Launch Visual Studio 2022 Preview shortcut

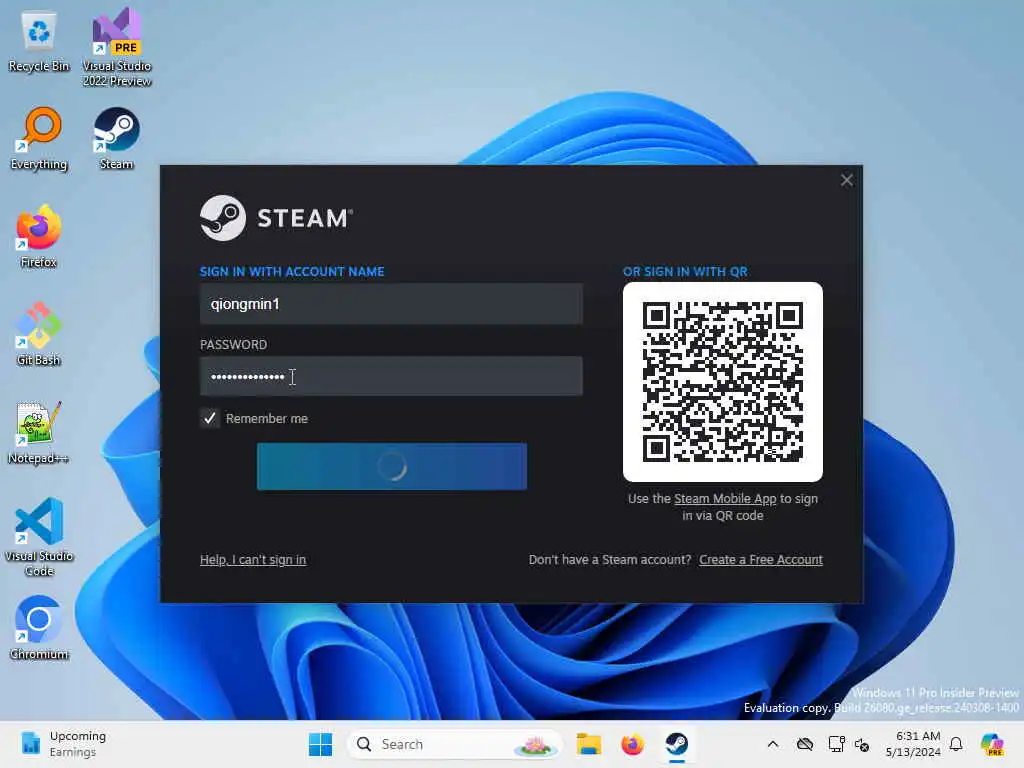coord(117,47)
